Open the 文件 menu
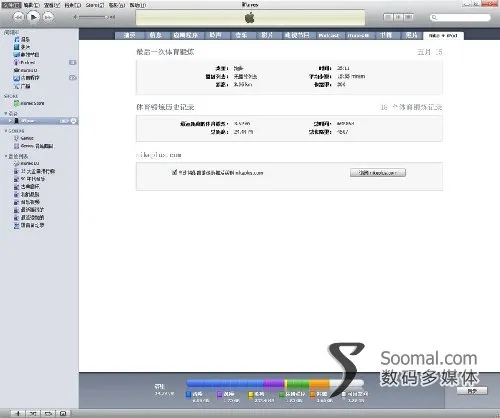This screenshot has width=500, height=418. (11, 5)
